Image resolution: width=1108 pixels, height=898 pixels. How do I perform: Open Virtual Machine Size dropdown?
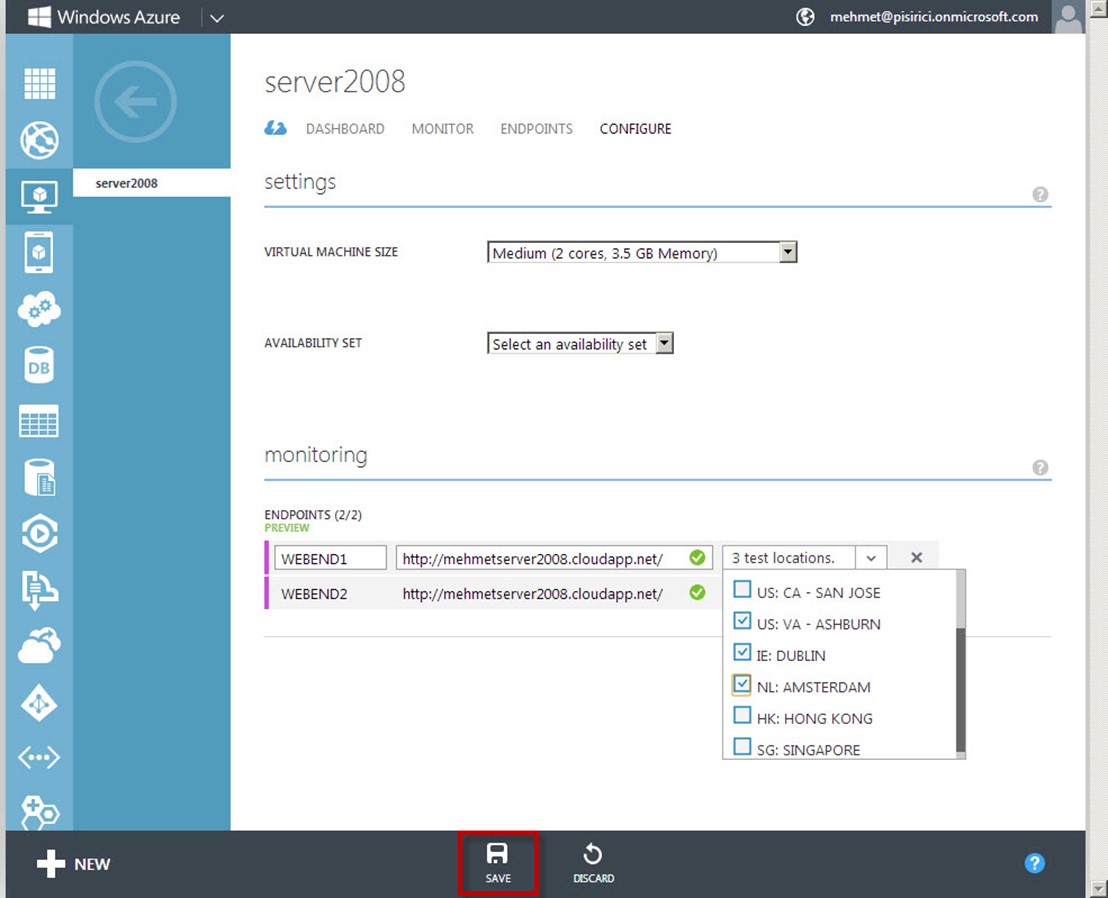(642, 252)
